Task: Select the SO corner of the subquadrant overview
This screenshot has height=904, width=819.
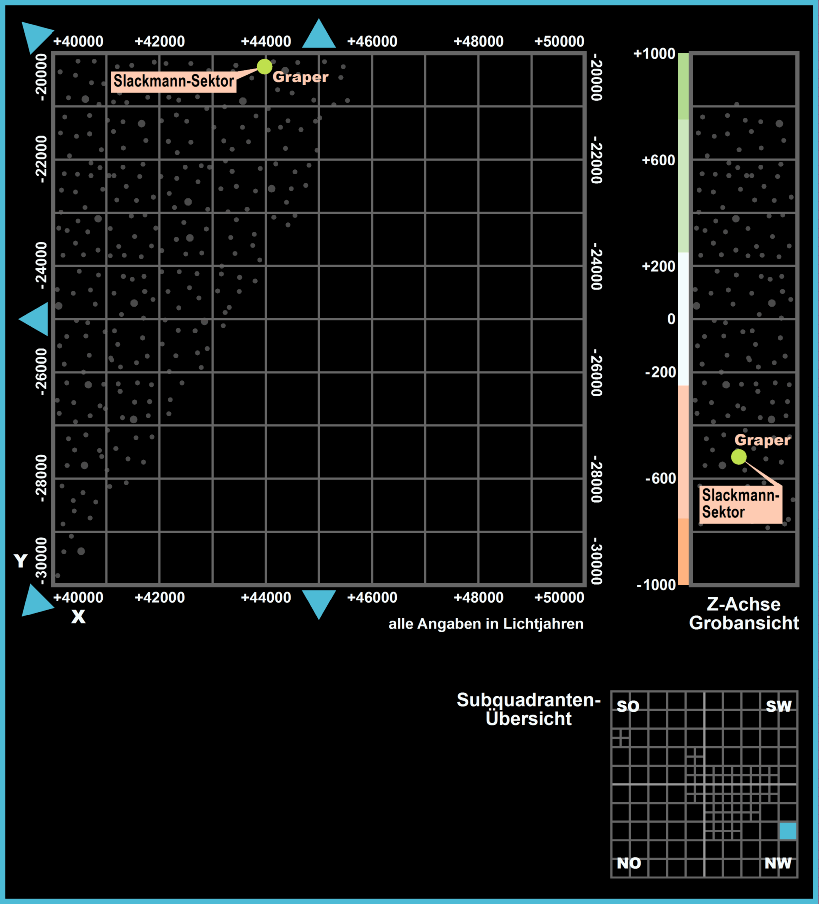Action: [628, 707]
